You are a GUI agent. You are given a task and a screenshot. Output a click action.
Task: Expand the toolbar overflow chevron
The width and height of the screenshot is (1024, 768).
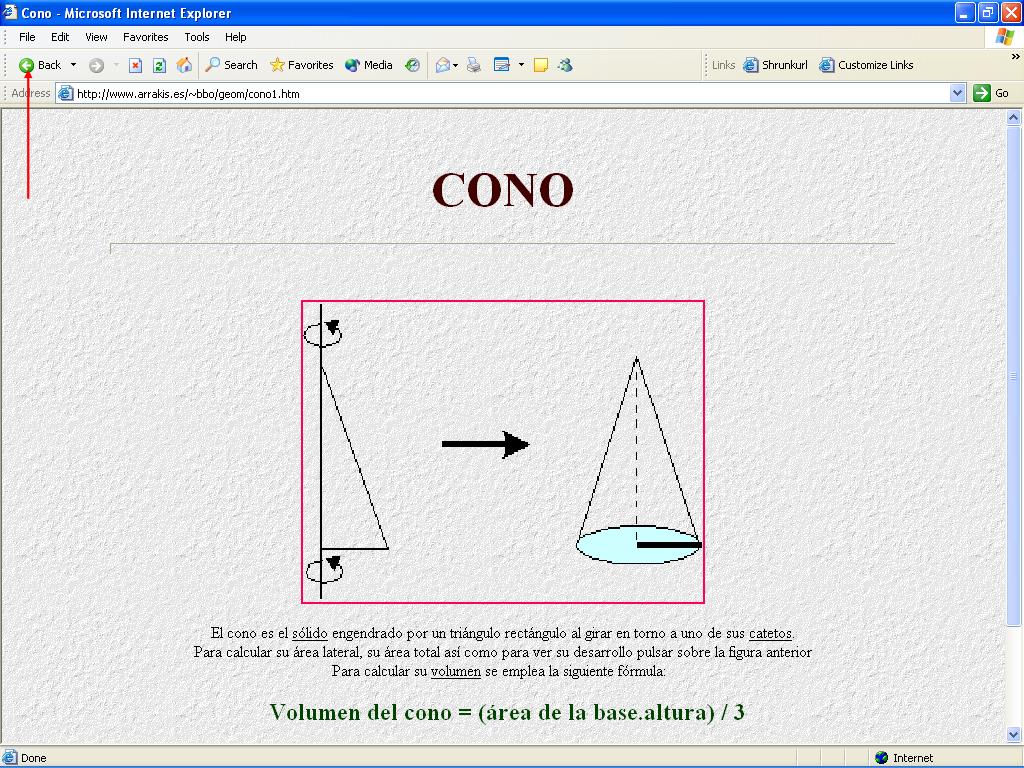pos(1016,57)
